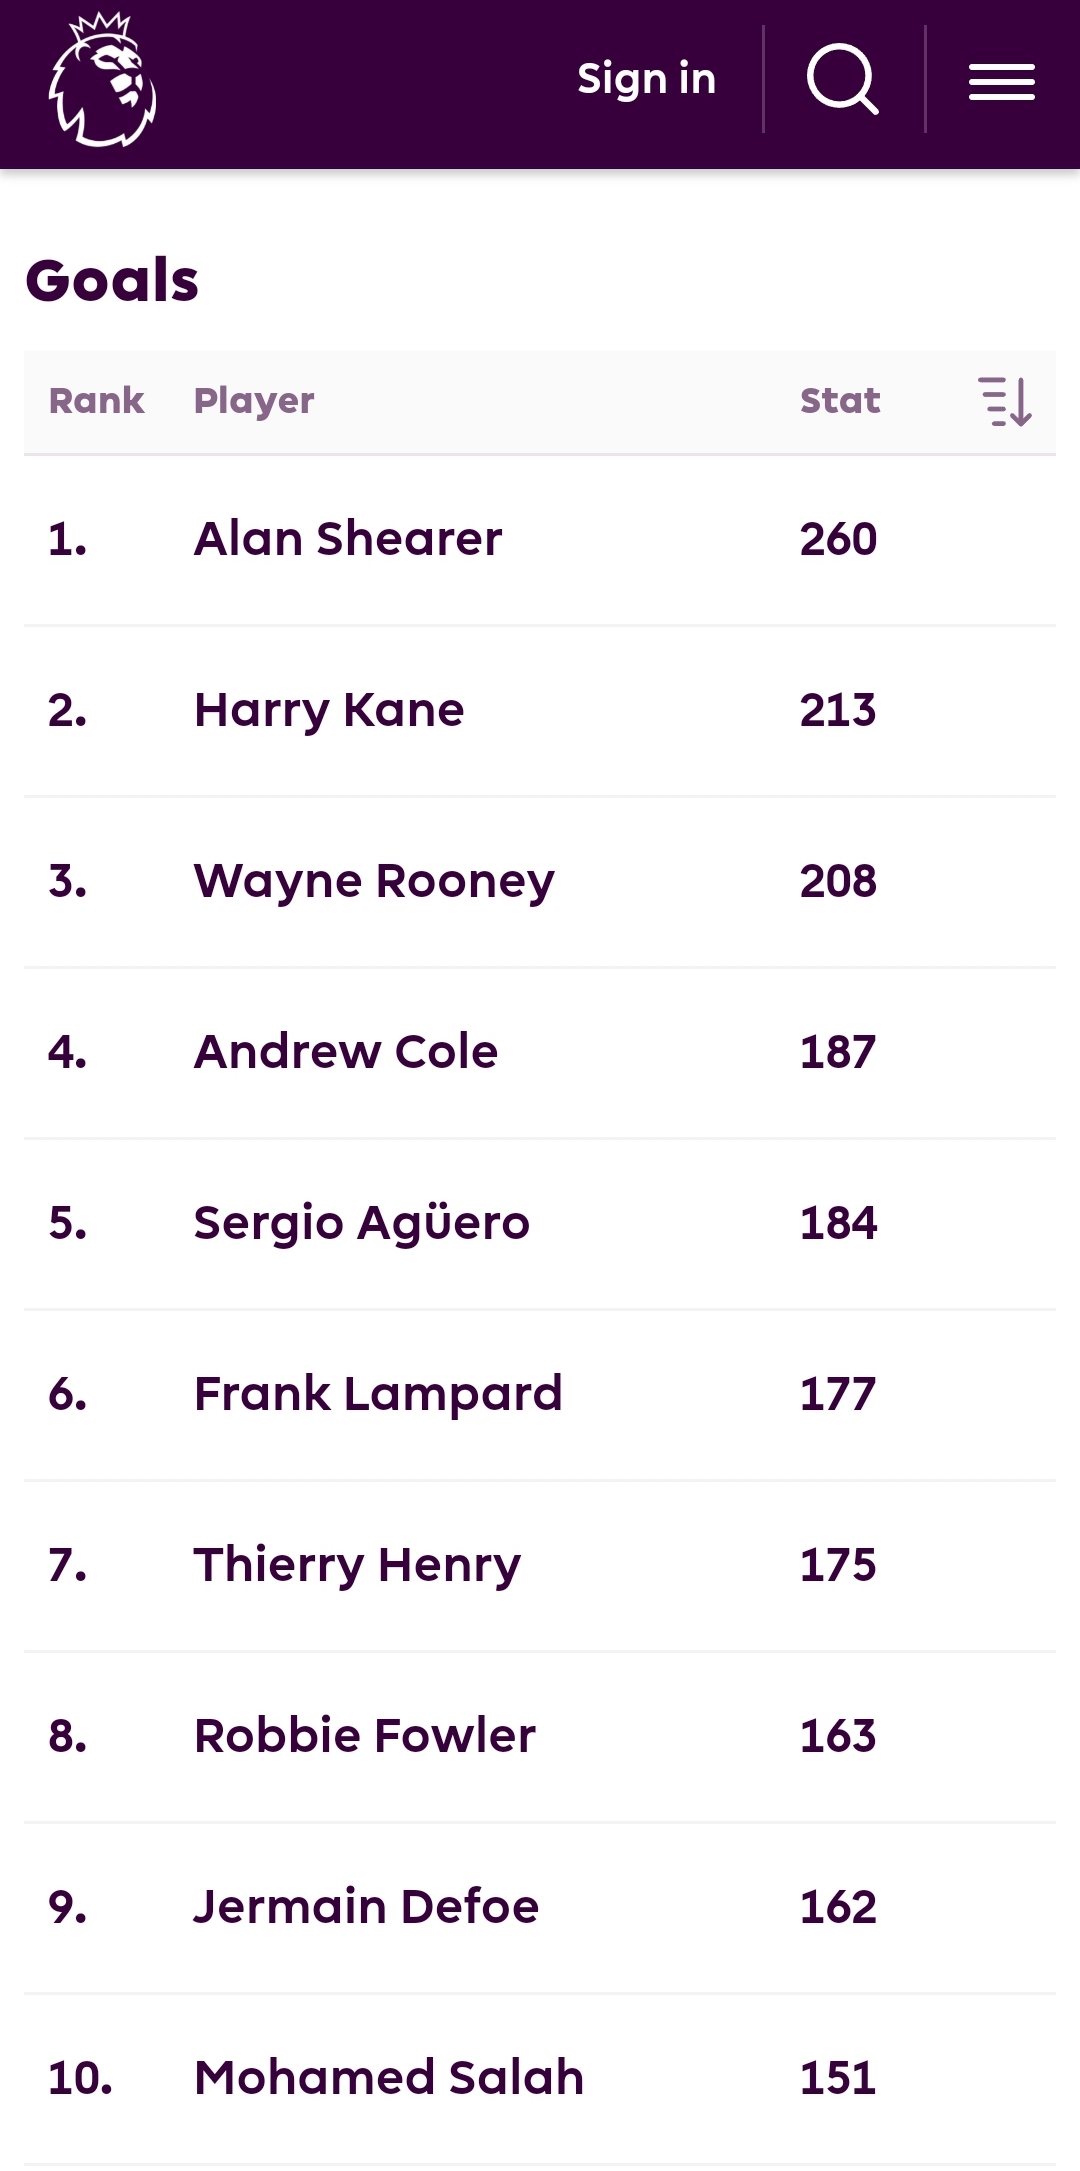This screenshot has height=2171, width=1080.
Task: Select Jermain Defoe in the list
Action: [366, 1907]
